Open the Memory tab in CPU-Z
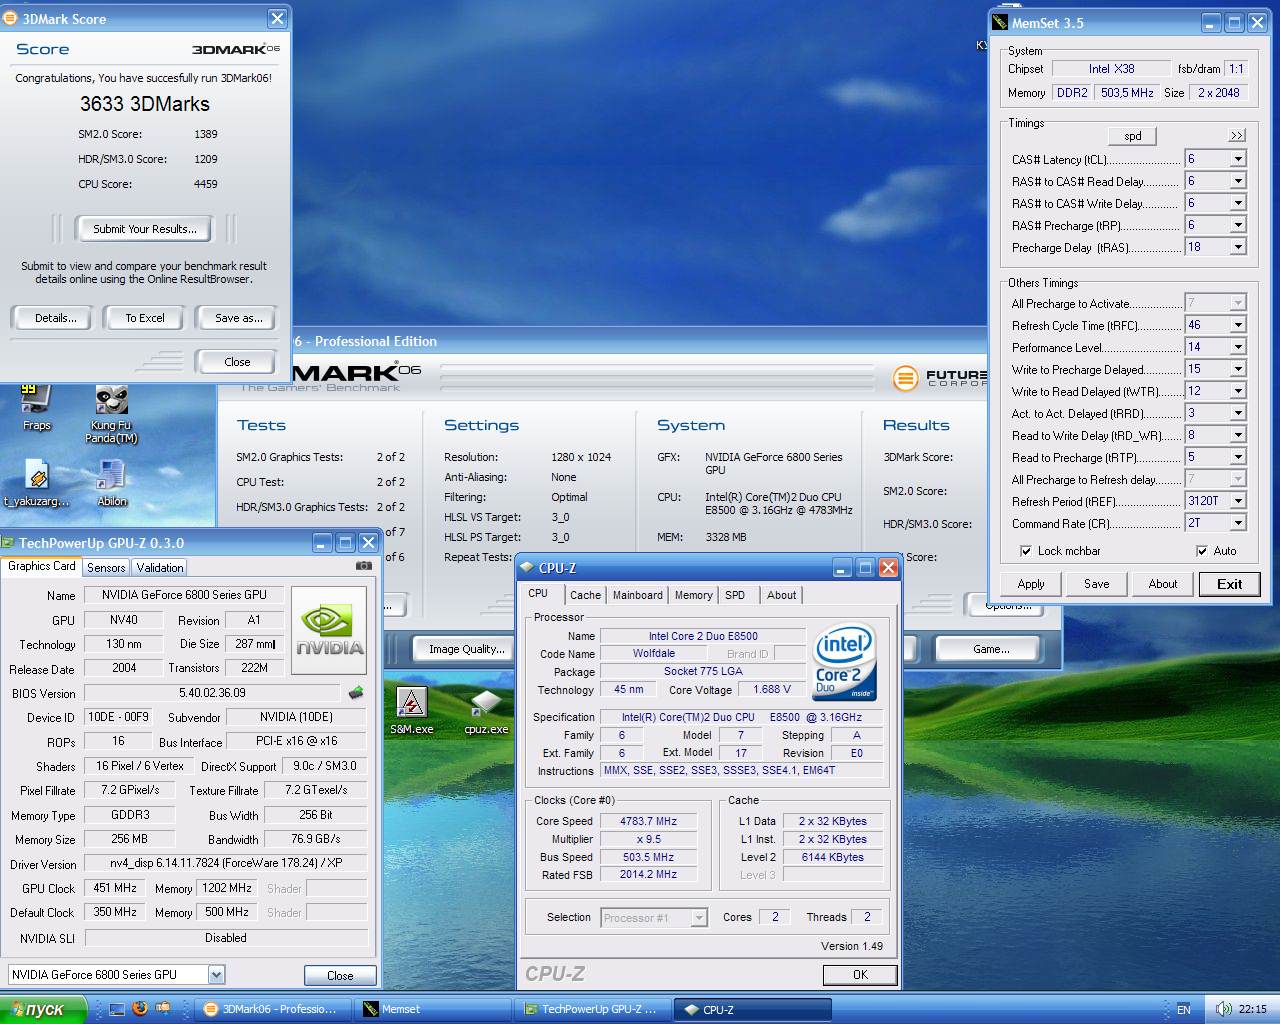This screenshot has height=1024, width=1280. click(x=693, y=595)
